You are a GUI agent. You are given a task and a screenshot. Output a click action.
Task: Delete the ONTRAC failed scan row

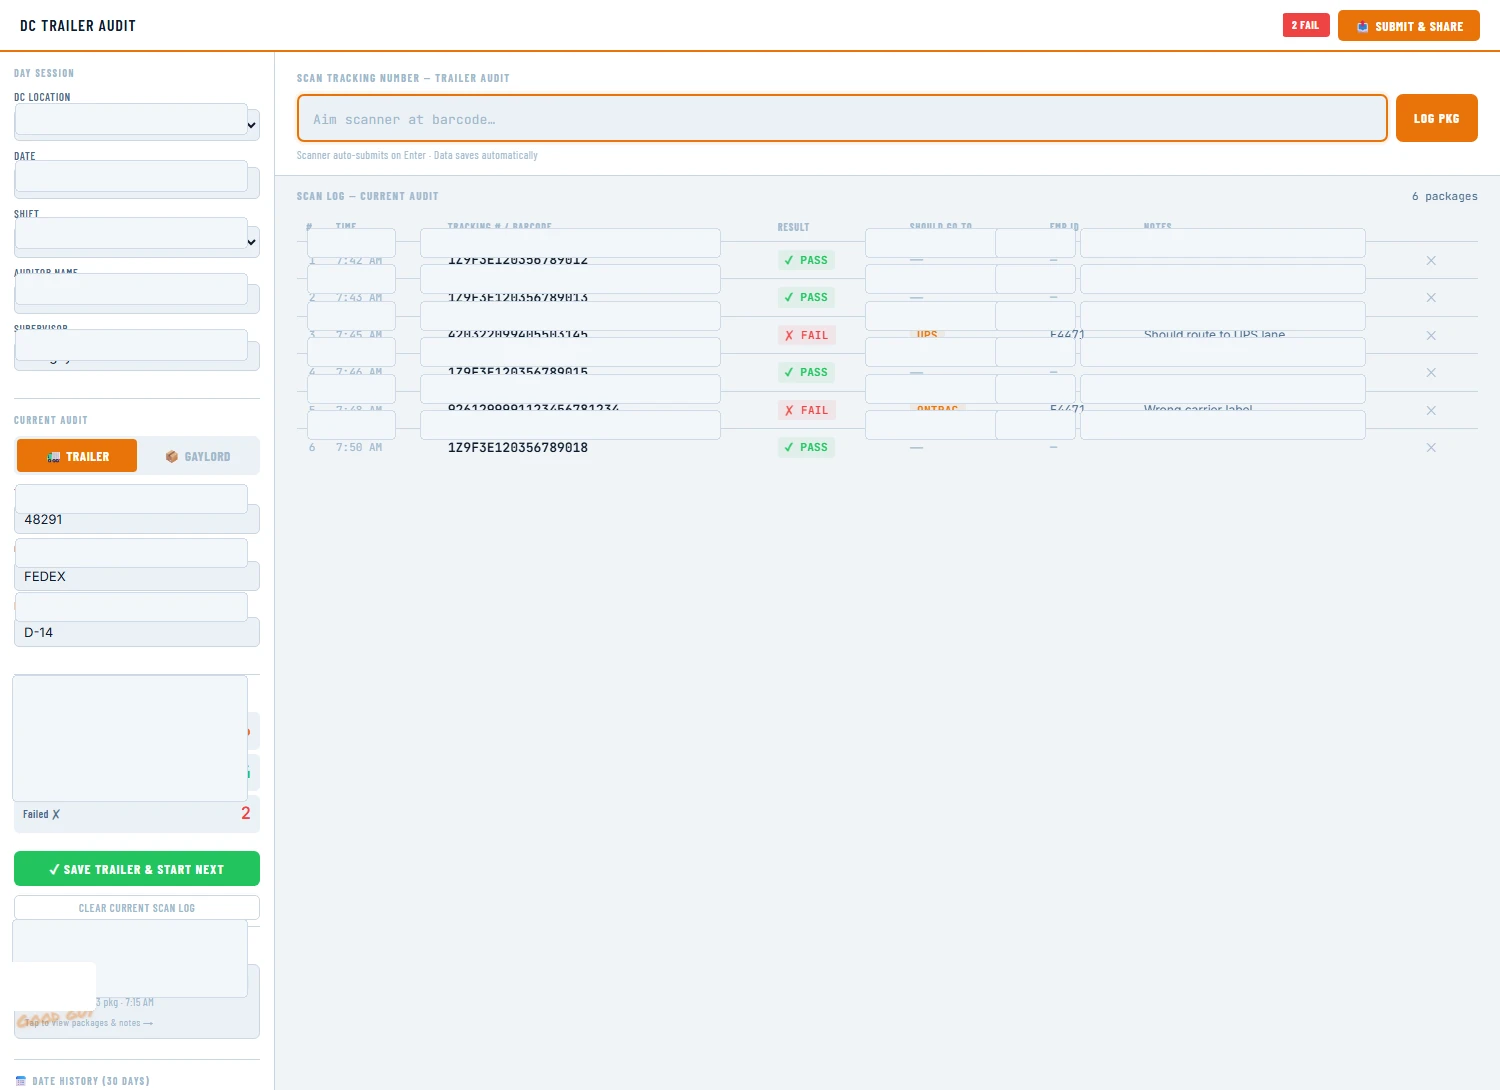click(1431, 411)
